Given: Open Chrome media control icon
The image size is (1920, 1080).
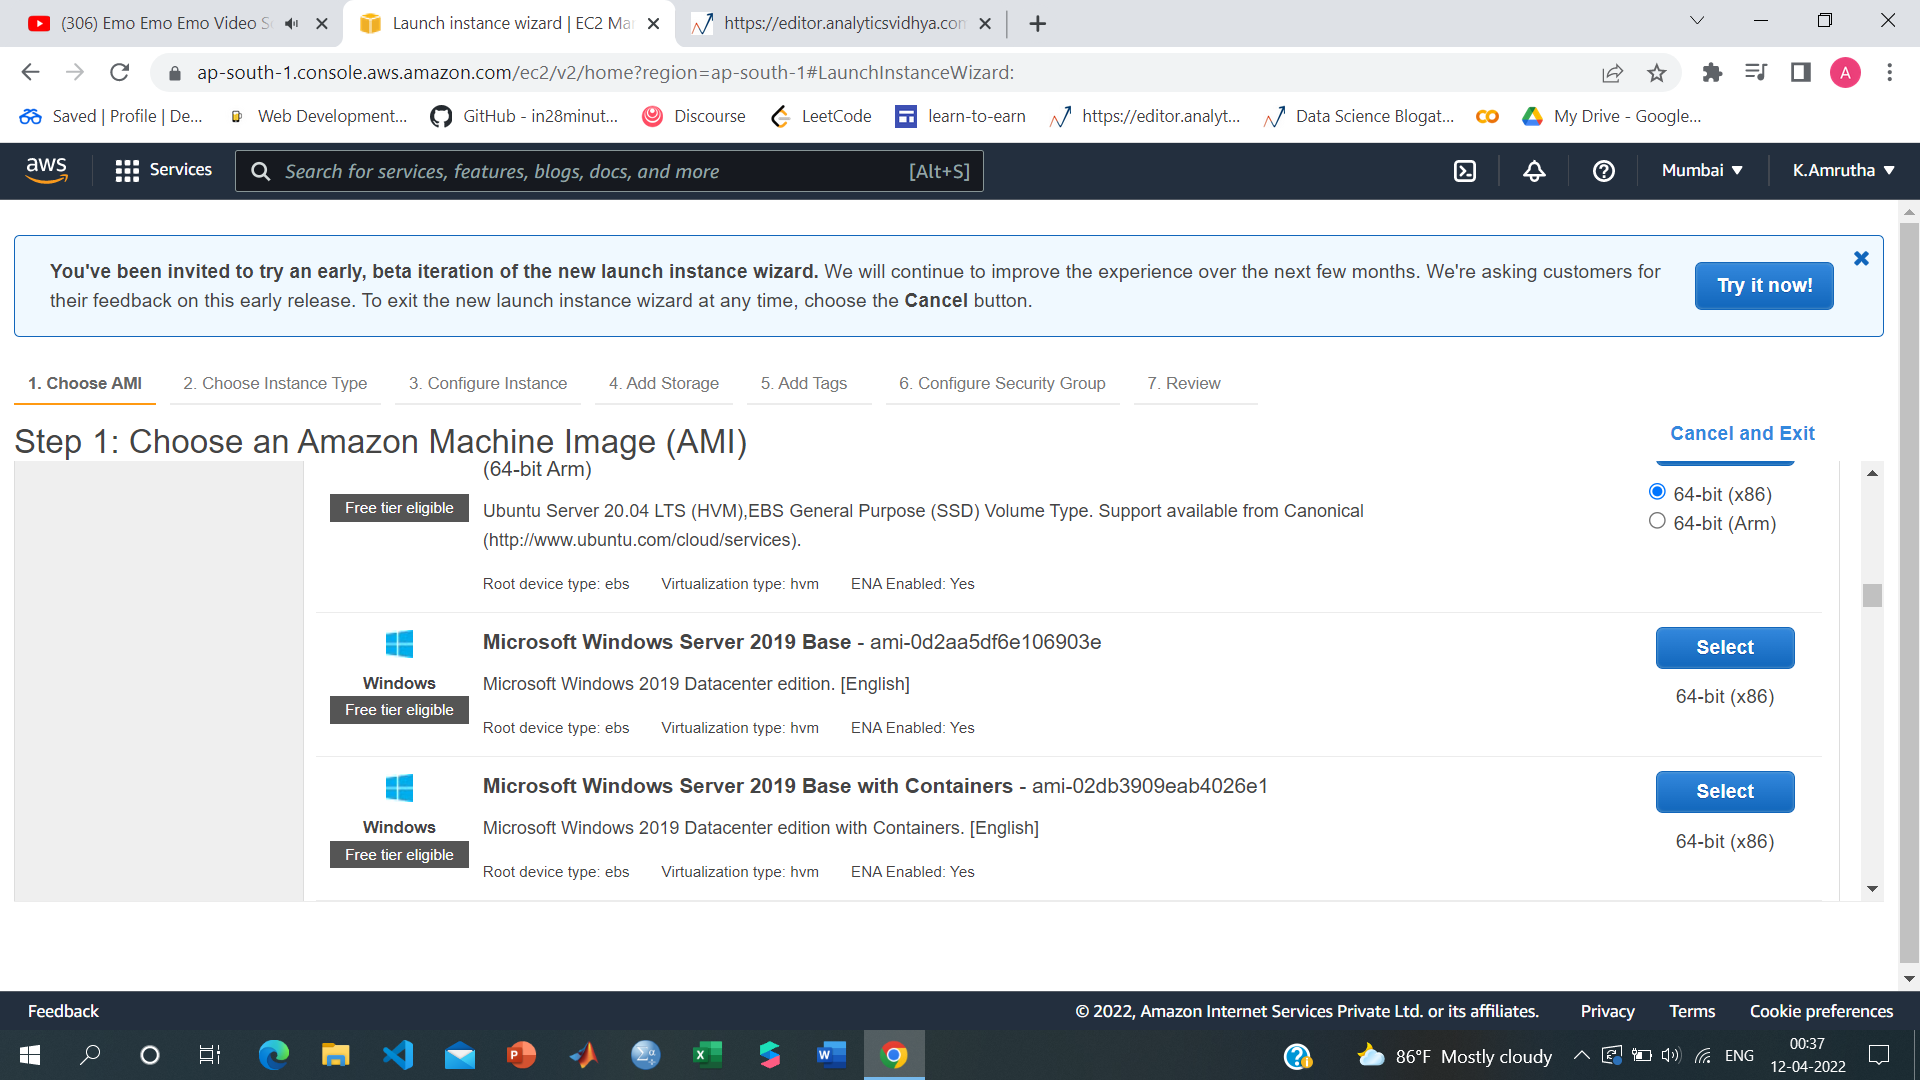Looking at the screenshot, I should pos(1756,72).
